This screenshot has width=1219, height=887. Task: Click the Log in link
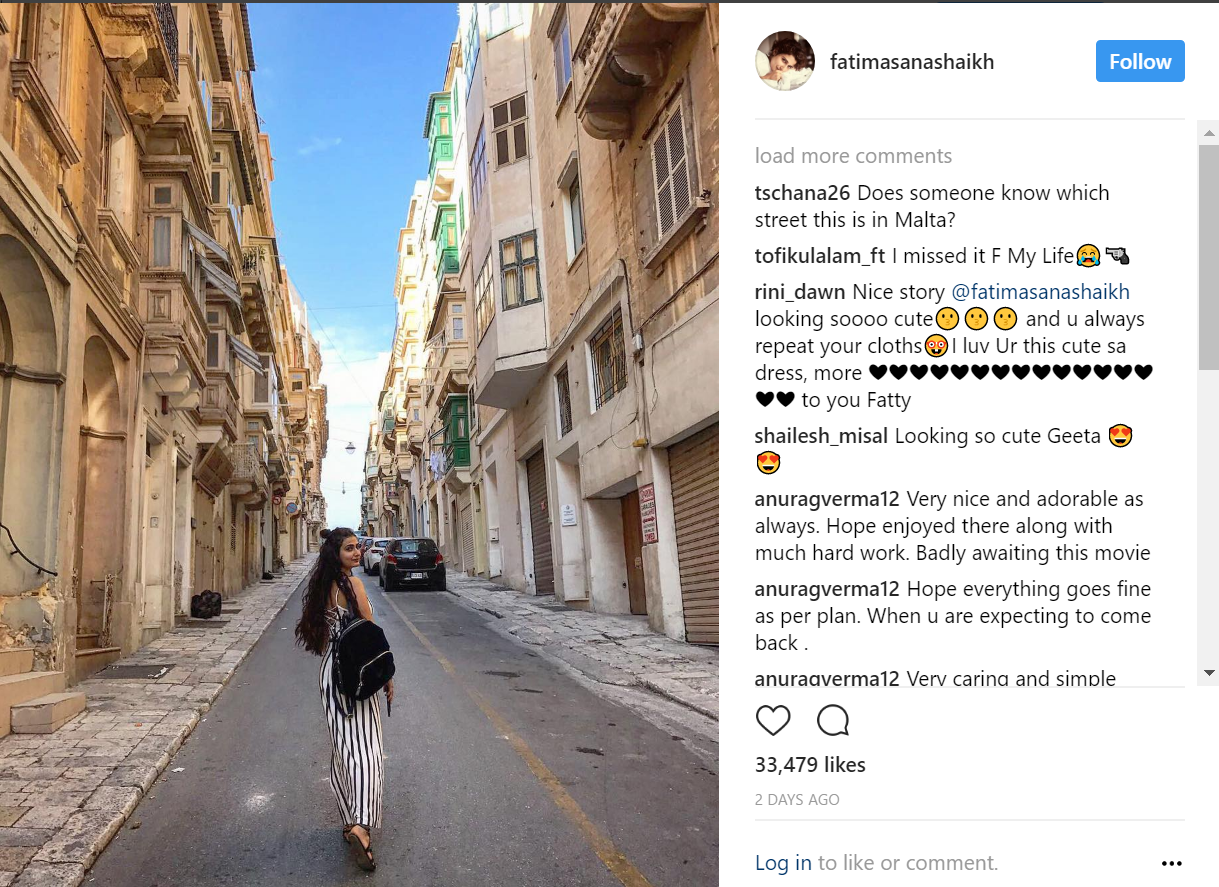(x=783, y=863)
